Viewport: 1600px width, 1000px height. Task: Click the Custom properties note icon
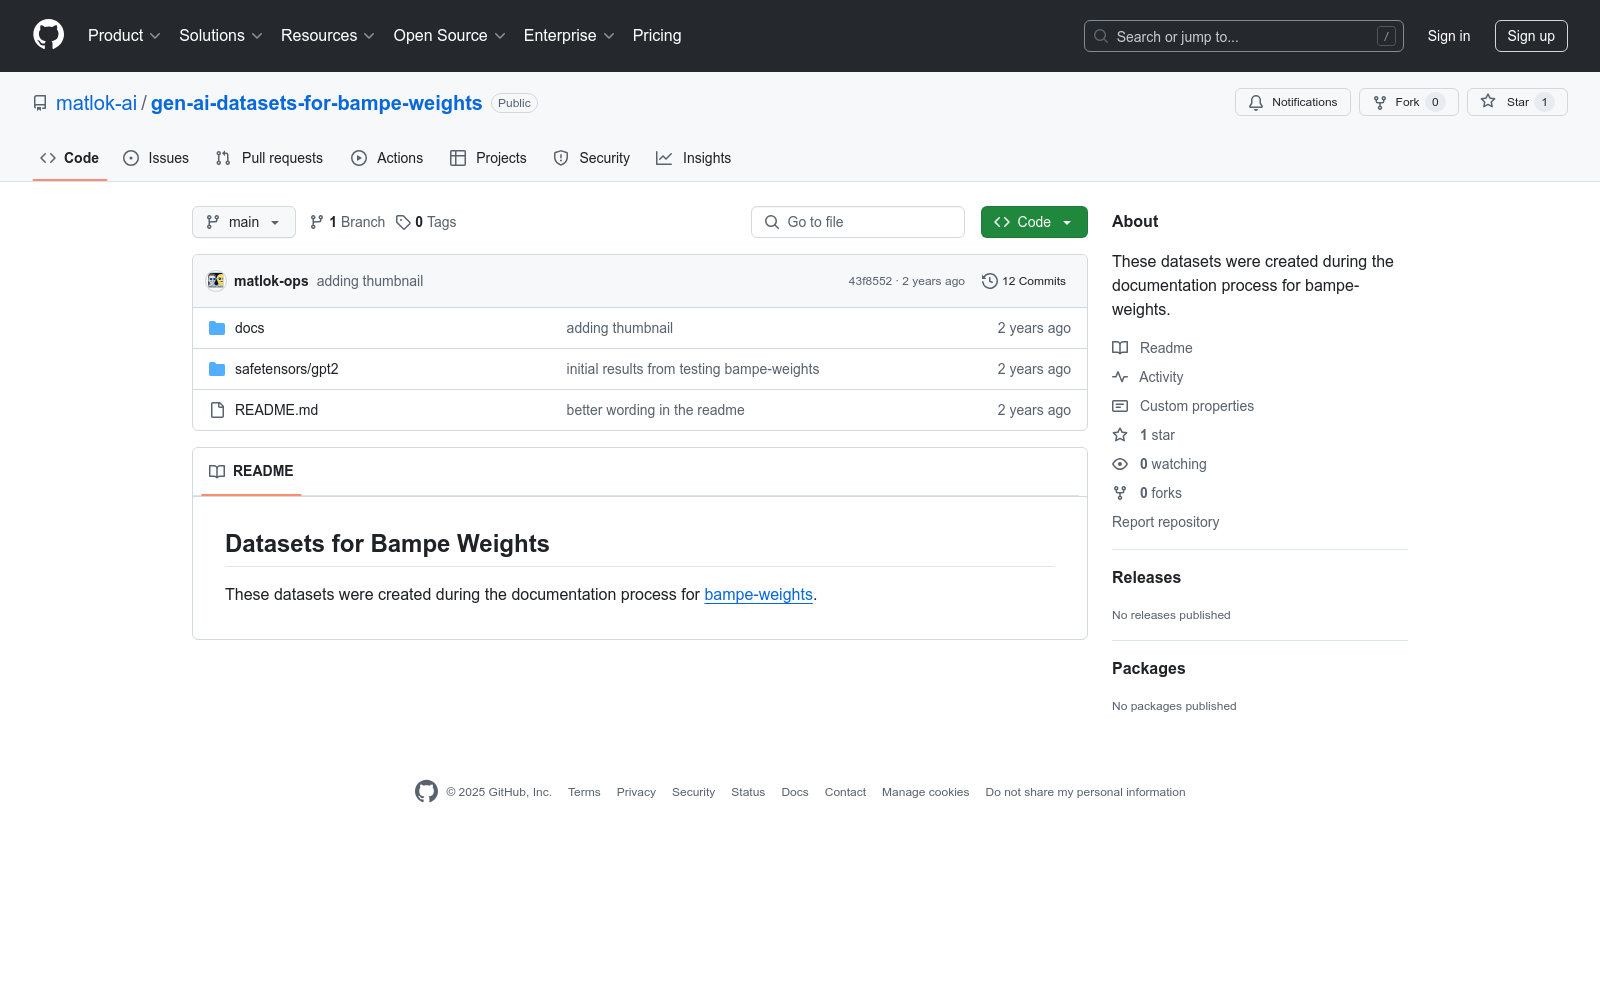(1120, 406)
